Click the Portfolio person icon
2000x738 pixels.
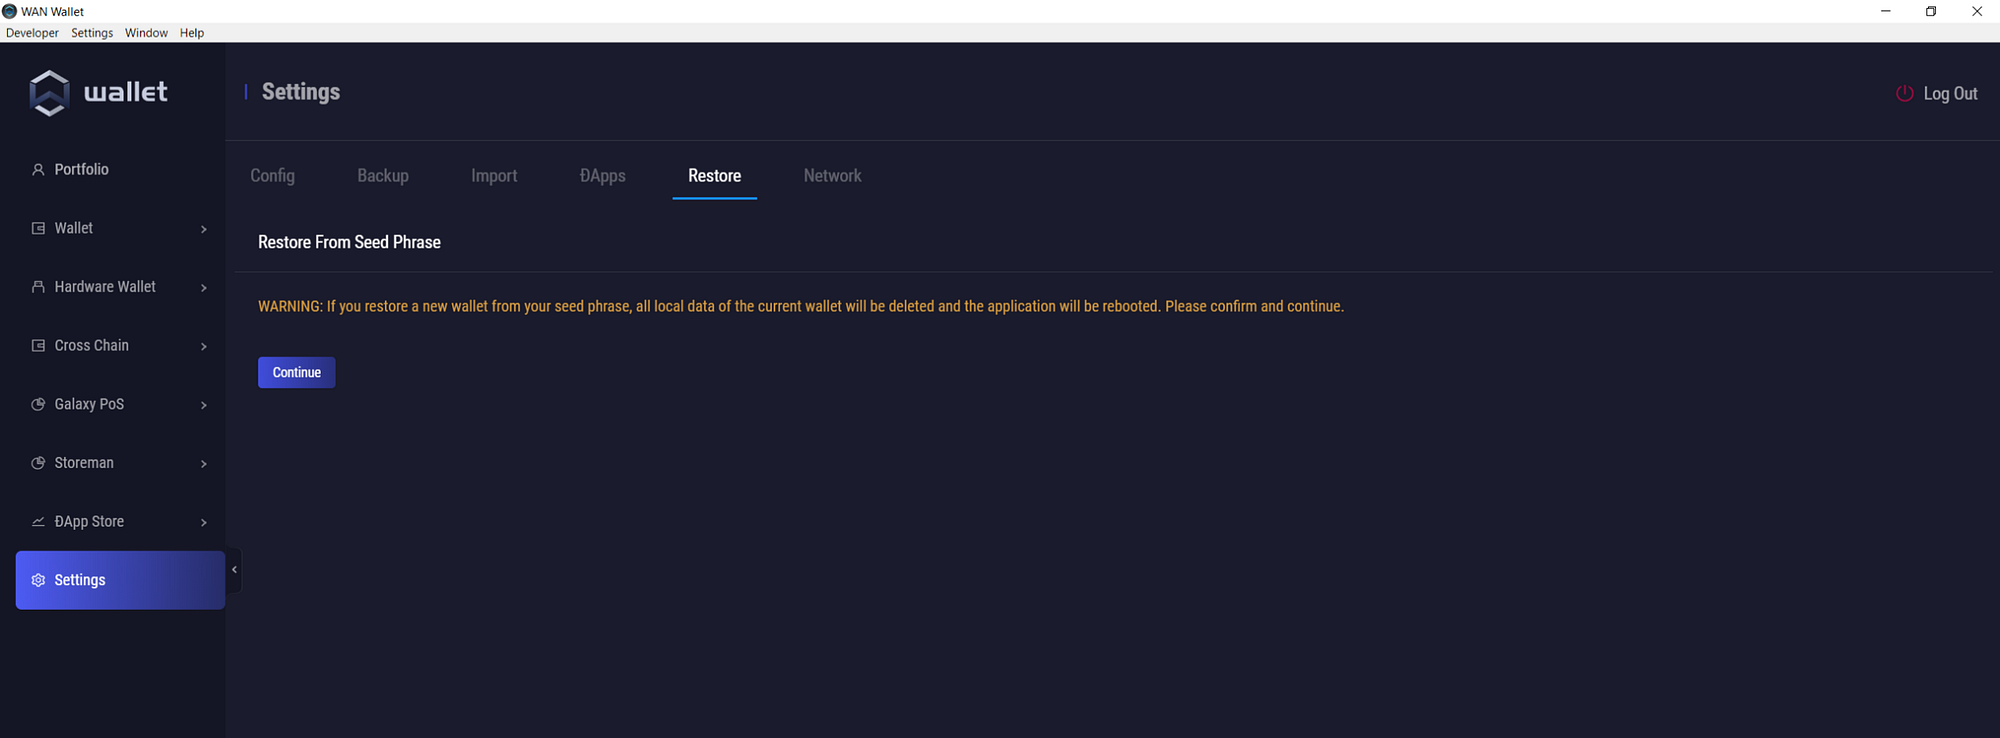[38, 170]
